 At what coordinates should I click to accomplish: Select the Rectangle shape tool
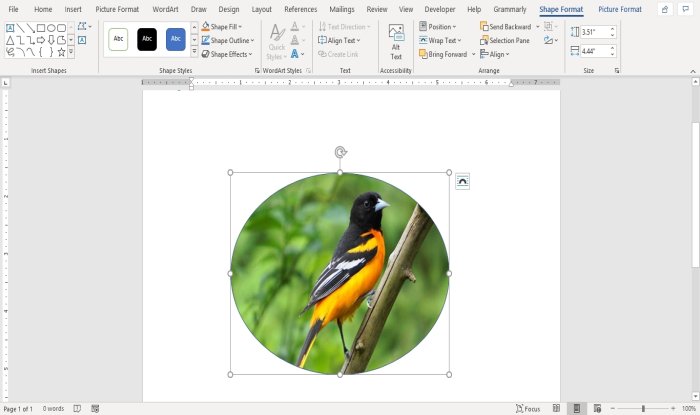click(41, 28)
